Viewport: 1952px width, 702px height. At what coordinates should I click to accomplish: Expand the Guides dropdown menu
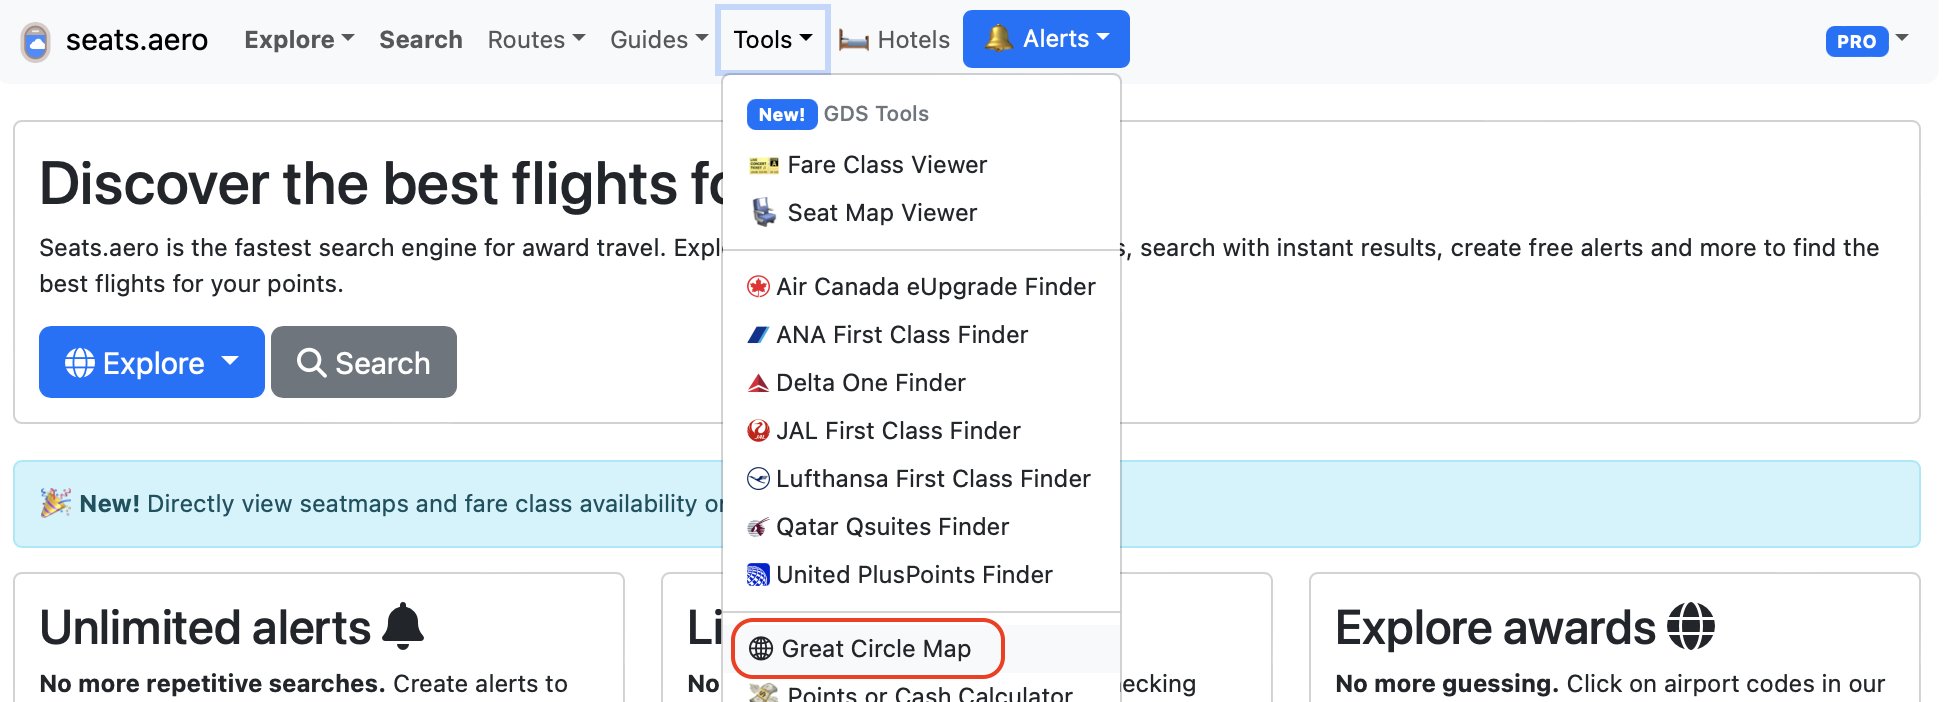pos(659,40)
